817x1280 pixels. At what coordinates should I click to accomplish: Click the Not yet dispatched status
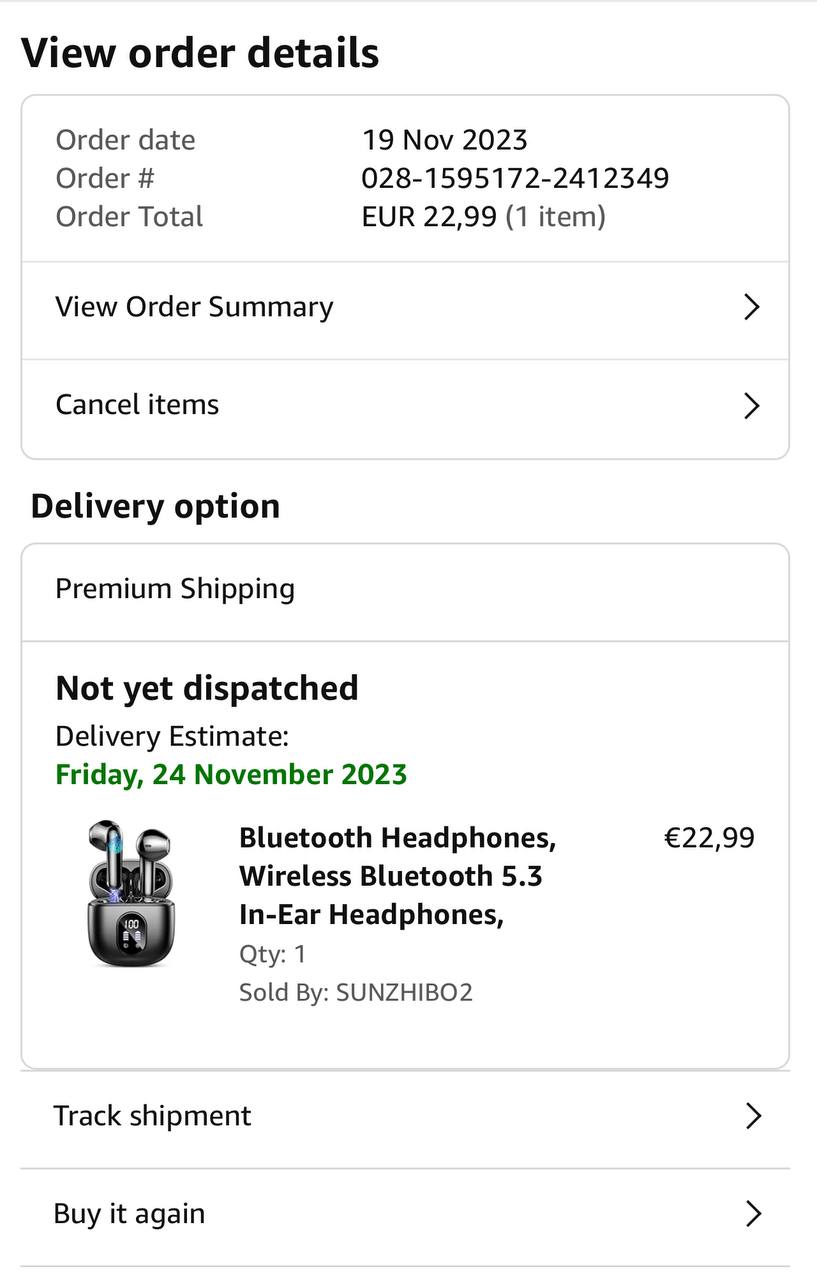207,688
